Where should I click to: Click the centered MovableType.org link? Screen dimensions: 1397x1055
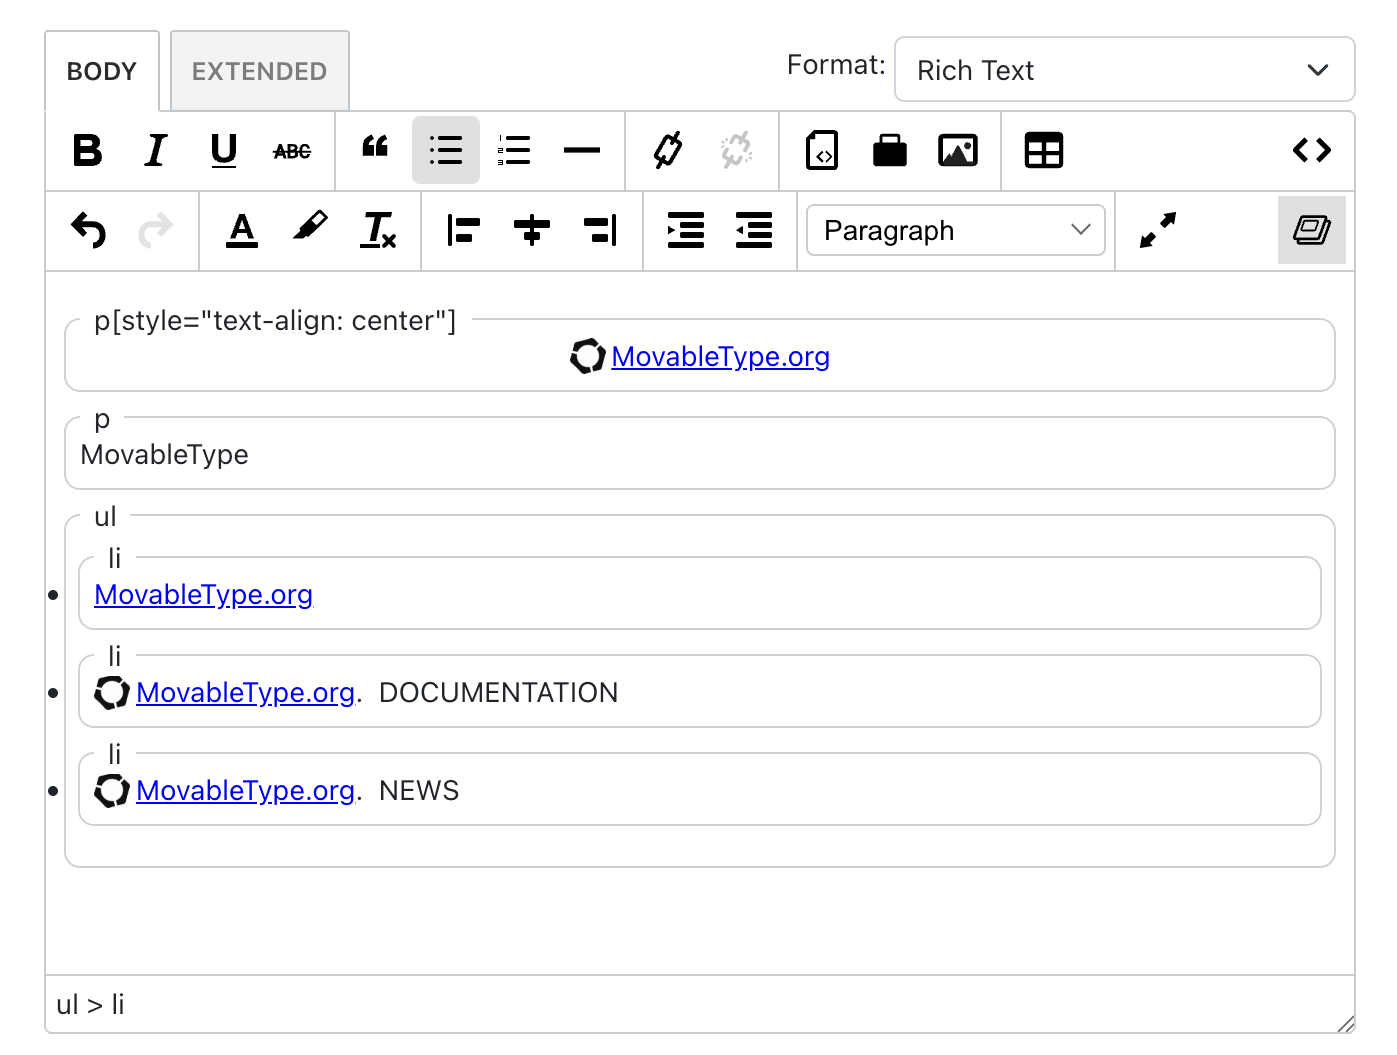[x=720, y=357]
